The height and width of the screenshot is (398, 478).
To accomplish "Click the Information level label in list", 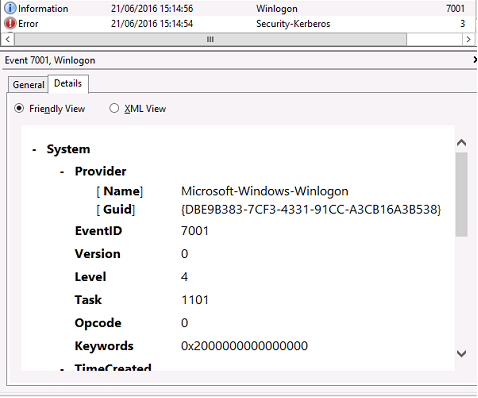I will [x=43, y=9].
